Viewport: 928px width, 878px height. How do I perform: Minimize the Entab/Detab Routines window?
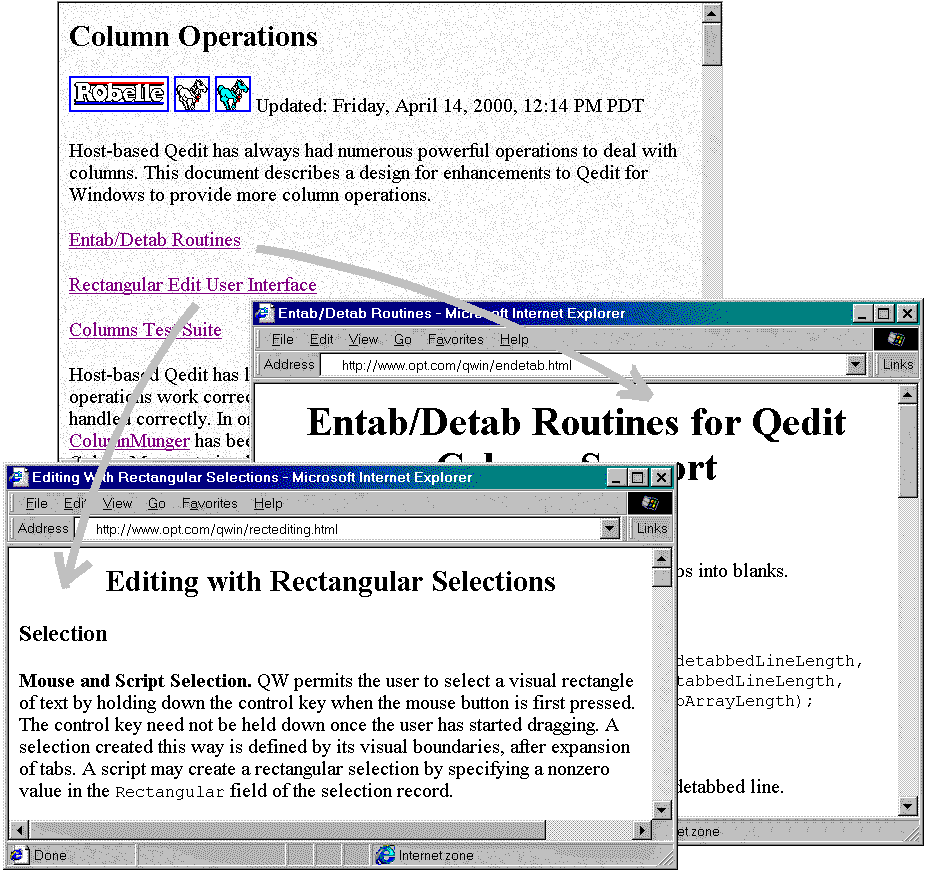point(862,313)
